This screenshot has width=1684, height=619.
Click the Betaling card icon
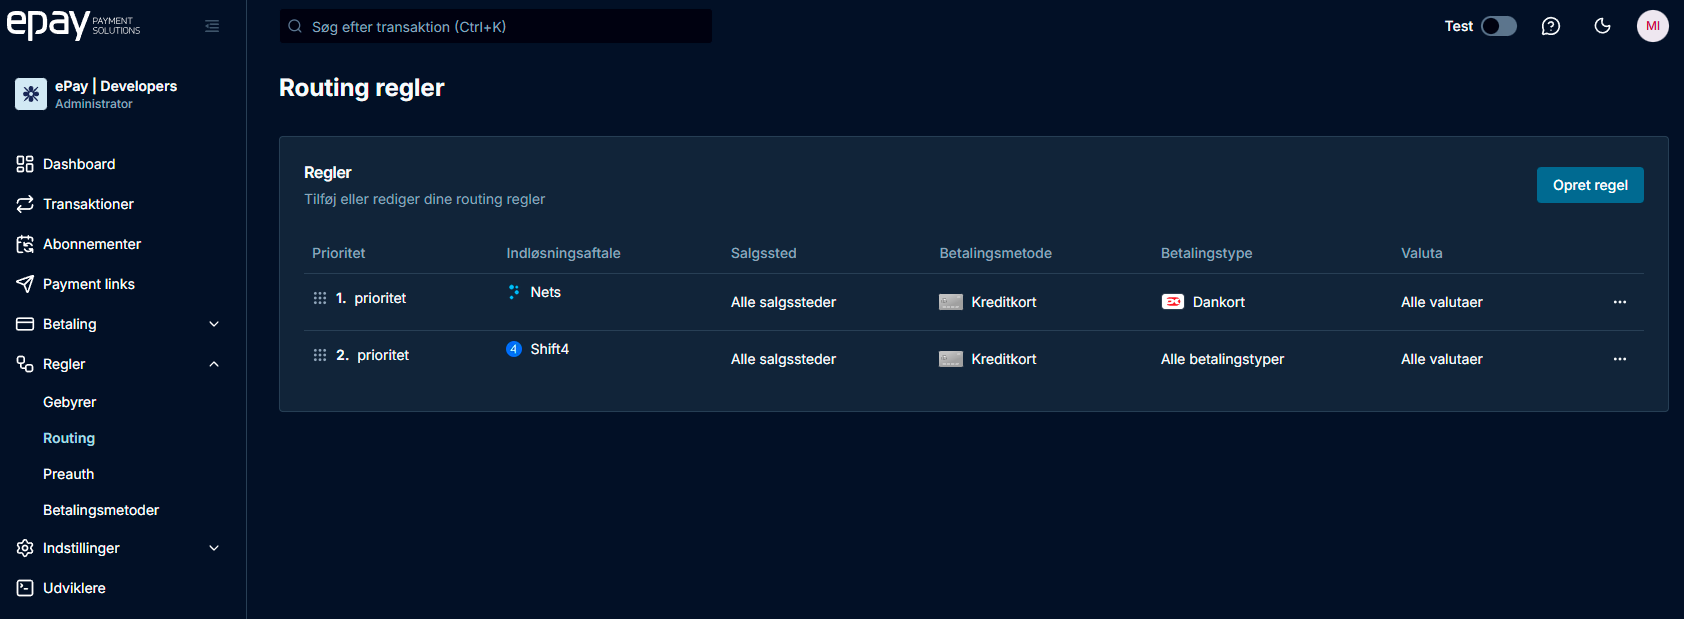click(x=25, y=324)
